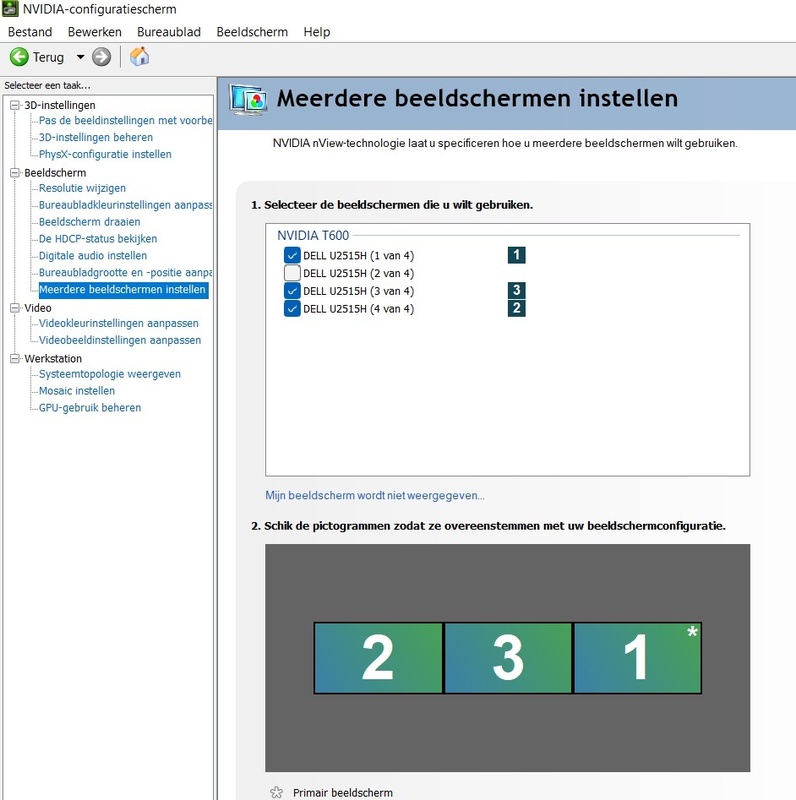Screen dimensions: 796x800
Task: Click the multi-display header icon
Action: pos(247,99)
